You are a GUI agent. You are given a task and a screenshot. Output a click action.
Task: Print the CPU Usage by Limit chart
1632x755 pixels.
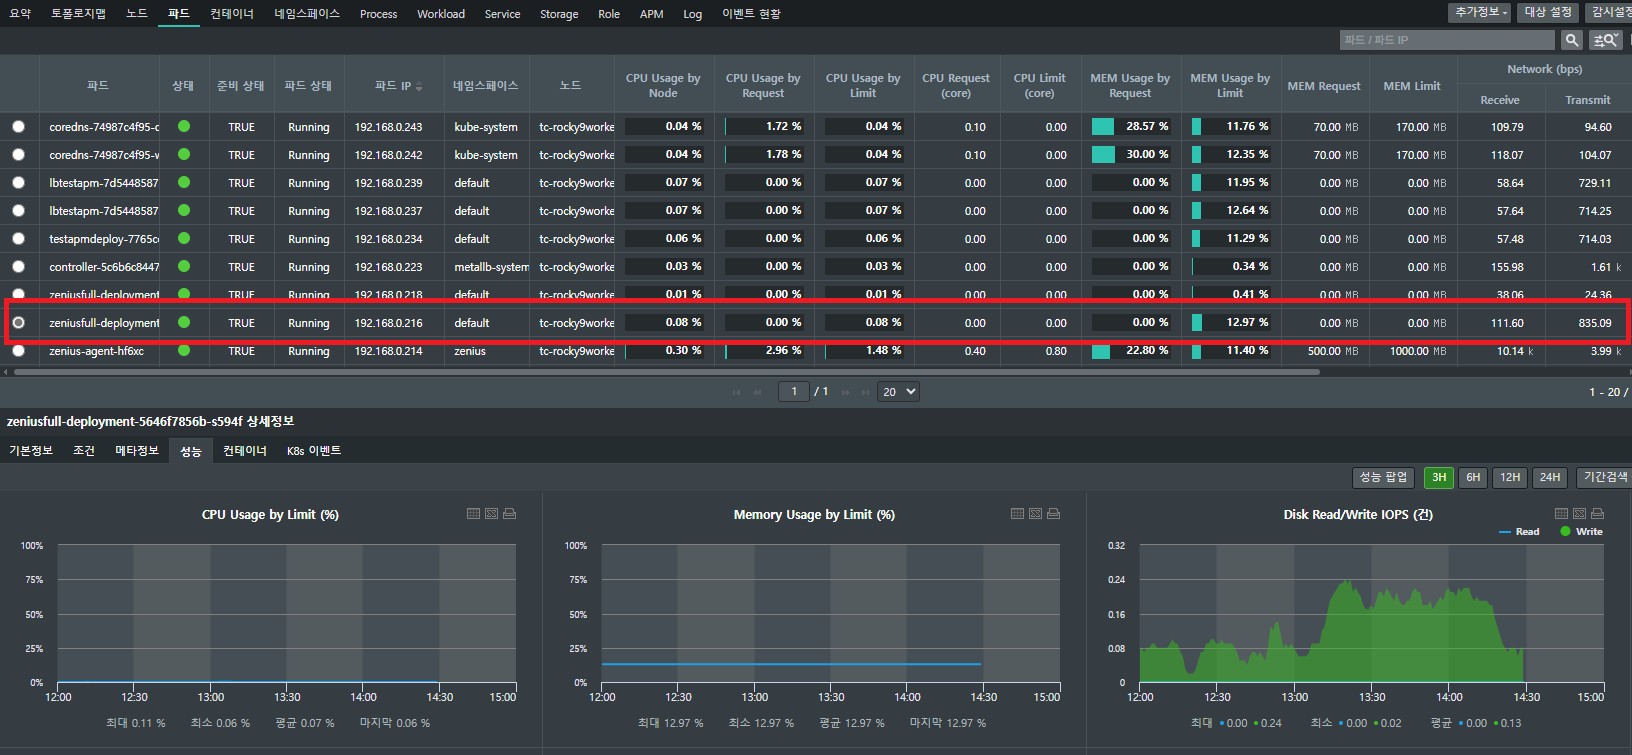point(509,514)
